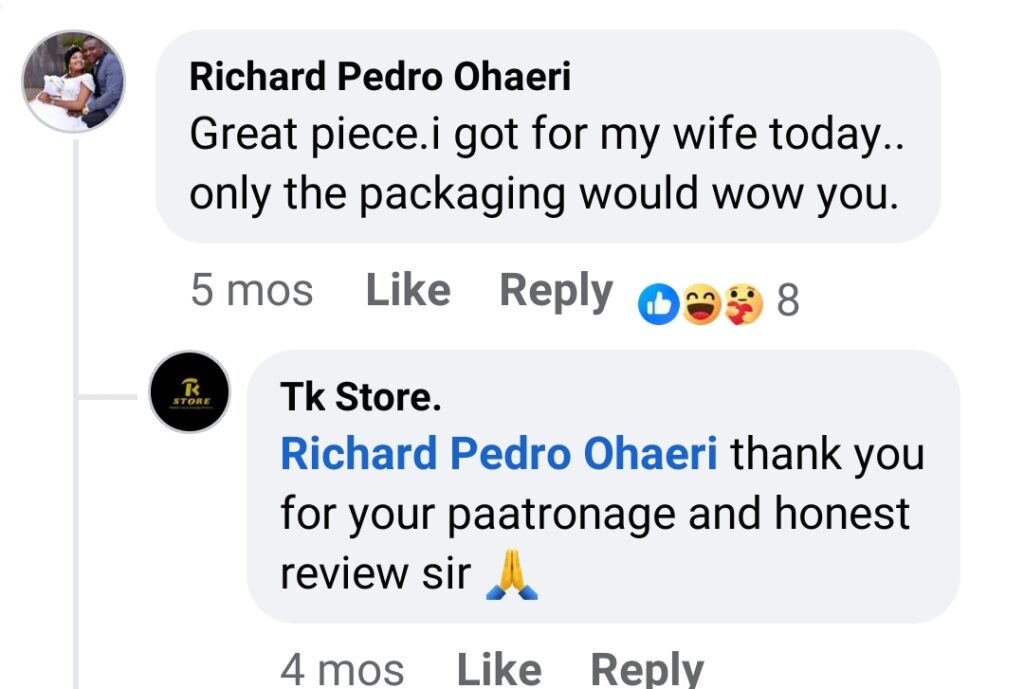Screen dimensions: 1024x689
Task: Click the "4 mos" reply timestamp
Action: coord(342,669)
